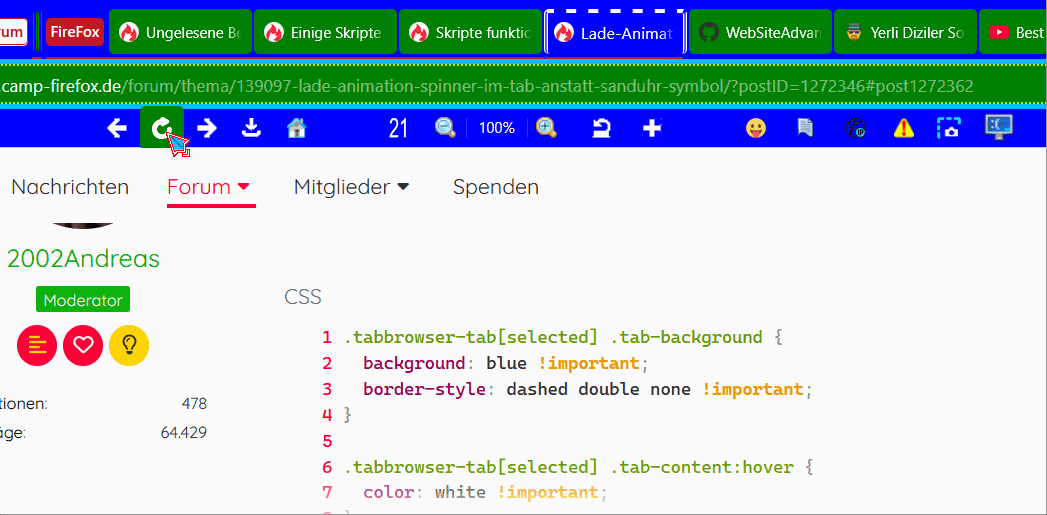Click the emoji smiley toolbar icon
The height and width of the screenshot is (515, 1047).
pos(756,128)
